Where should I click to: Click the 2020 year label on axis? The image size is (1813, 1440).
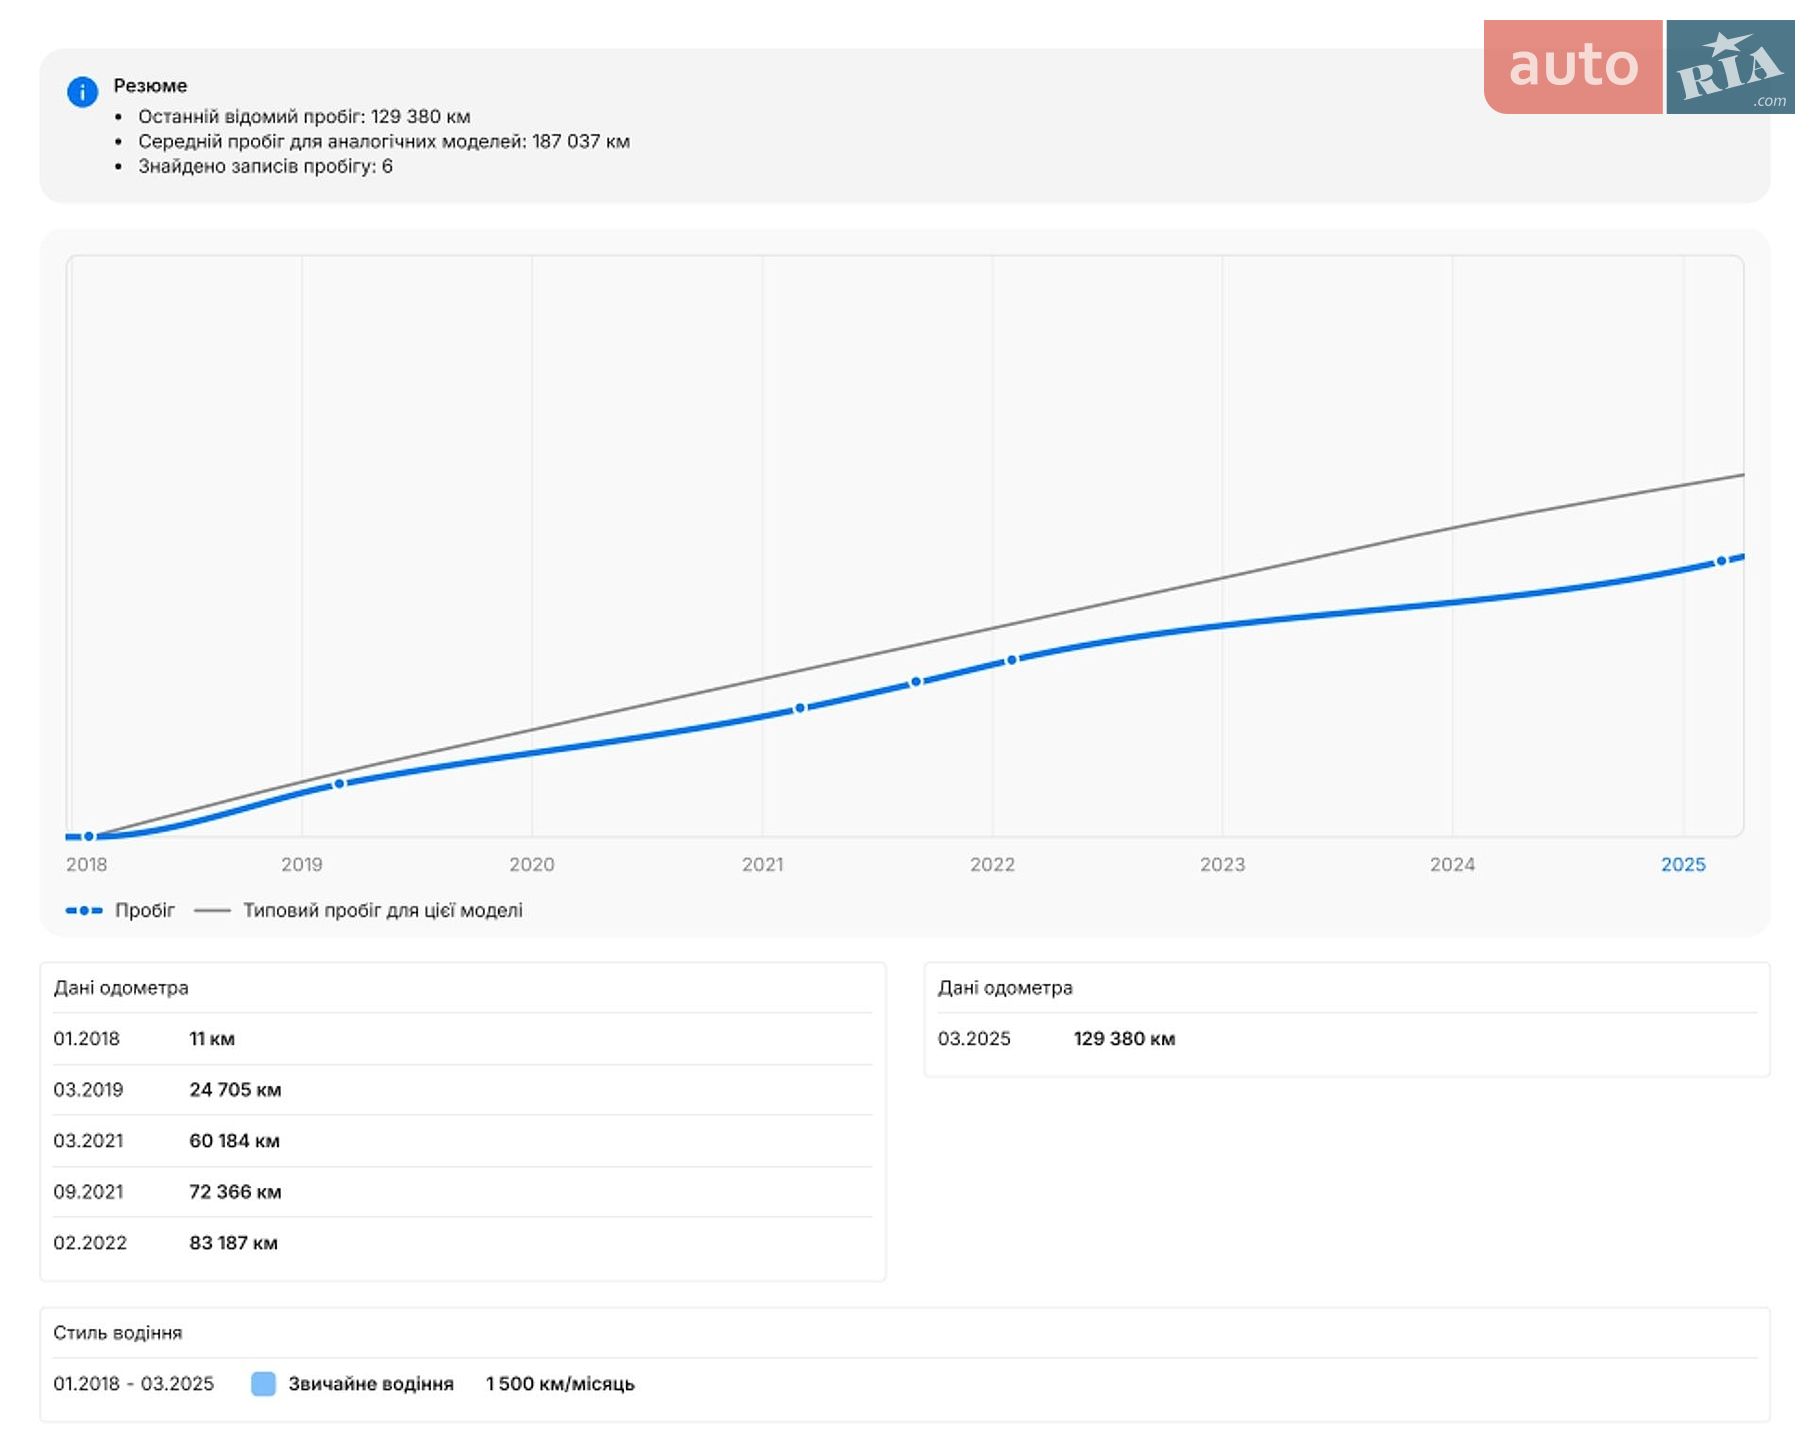tap(531, 865)
